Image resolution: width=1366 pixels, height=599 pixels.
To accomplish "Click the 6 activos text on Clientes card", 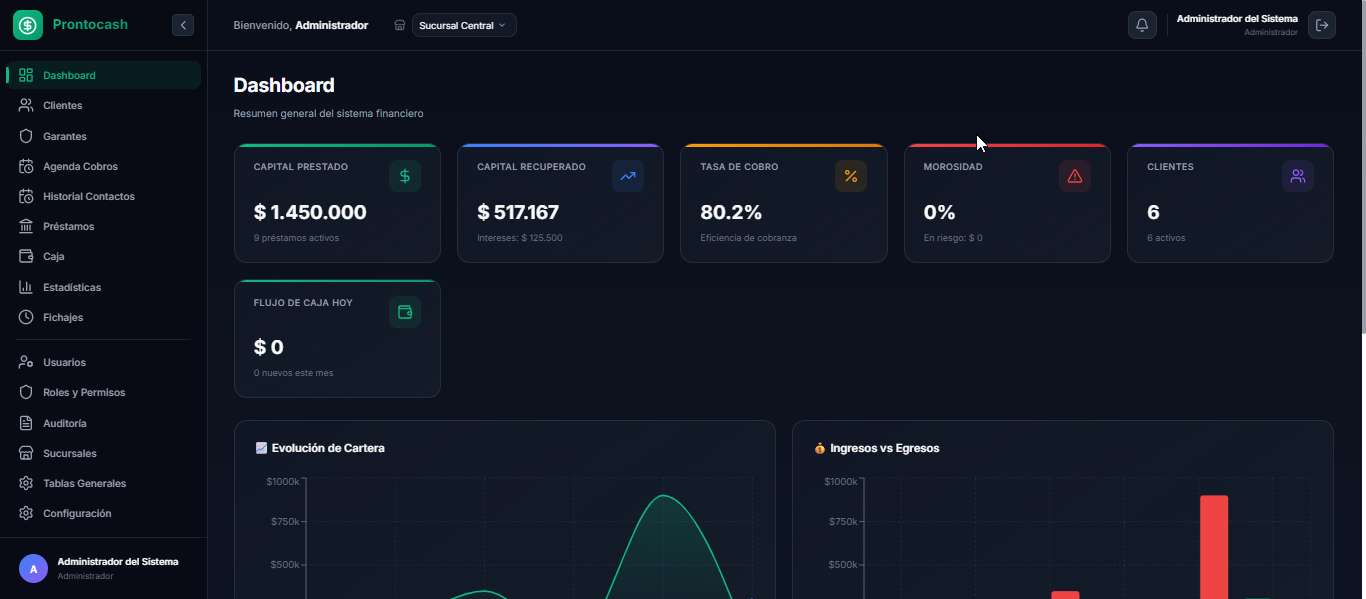I will pos(1166,238).
